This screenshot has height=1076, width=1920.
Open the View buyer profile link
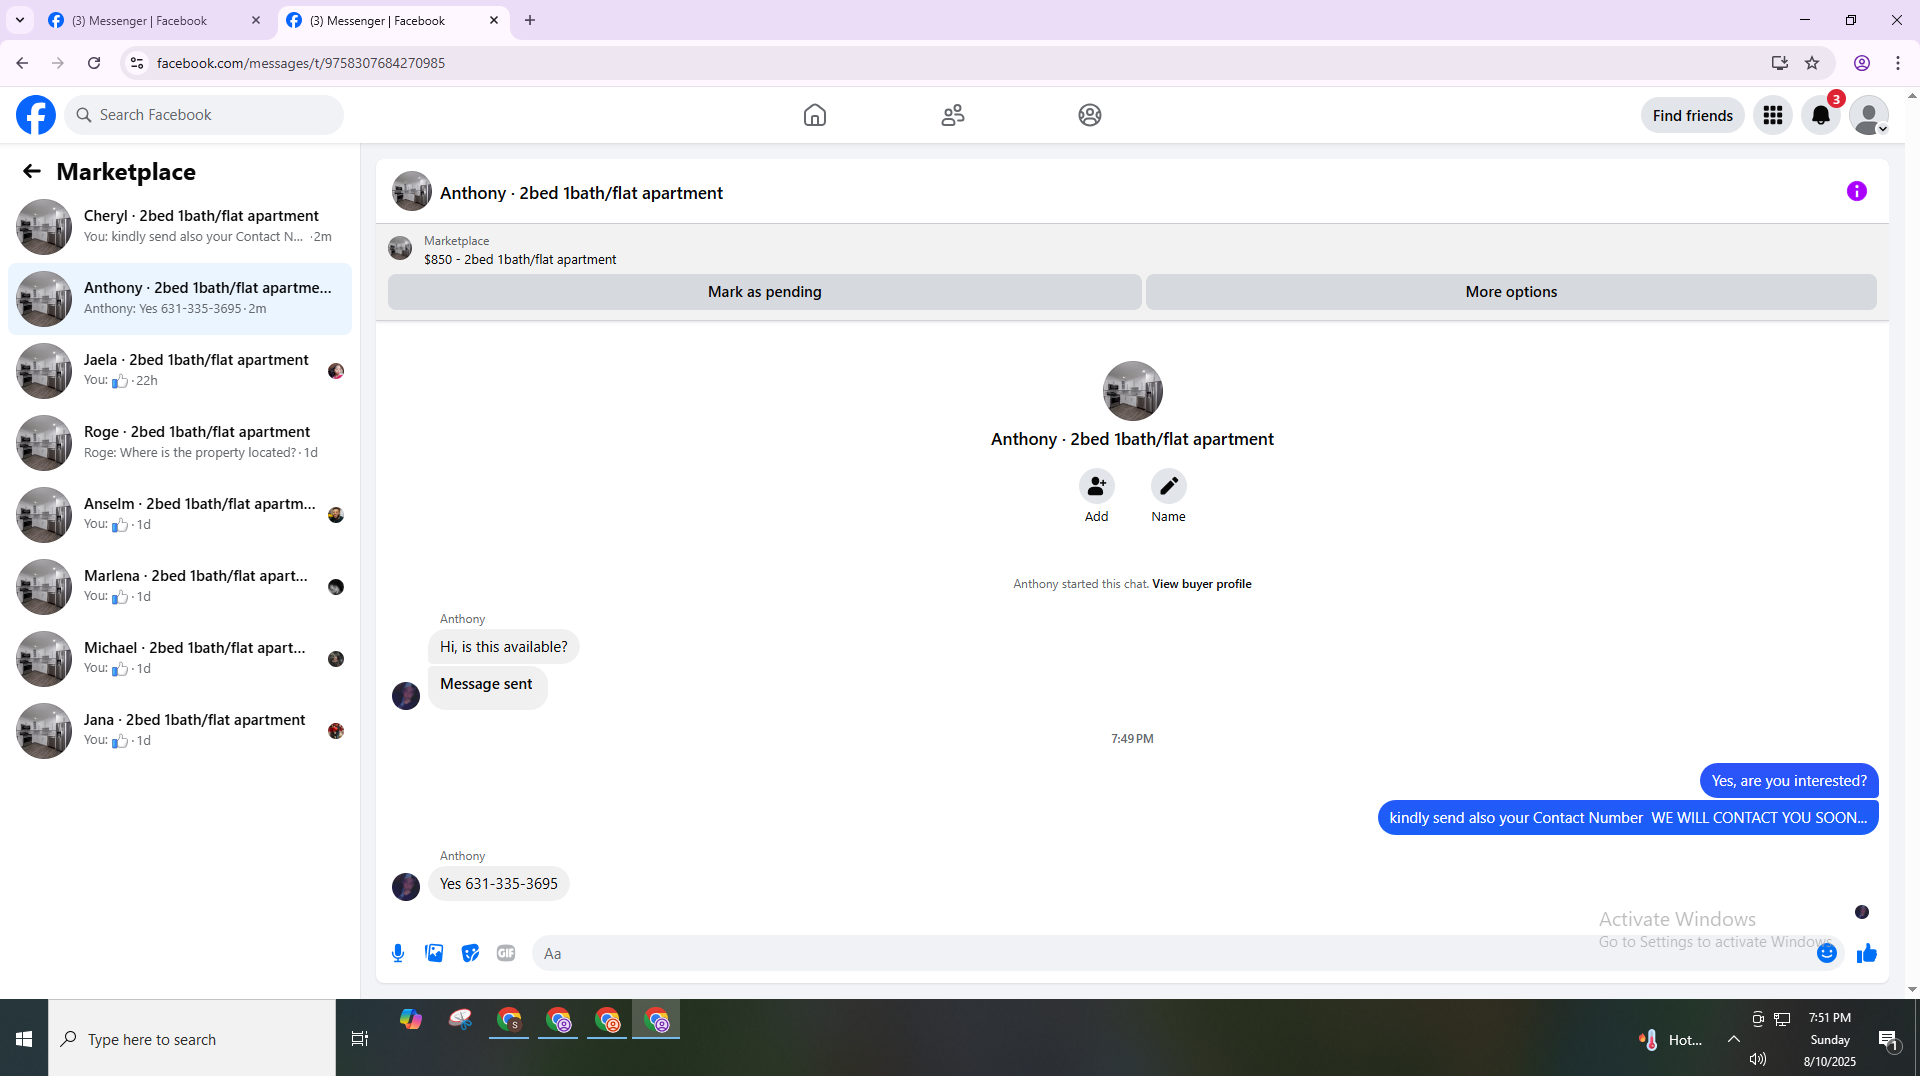pos(1202,584)
